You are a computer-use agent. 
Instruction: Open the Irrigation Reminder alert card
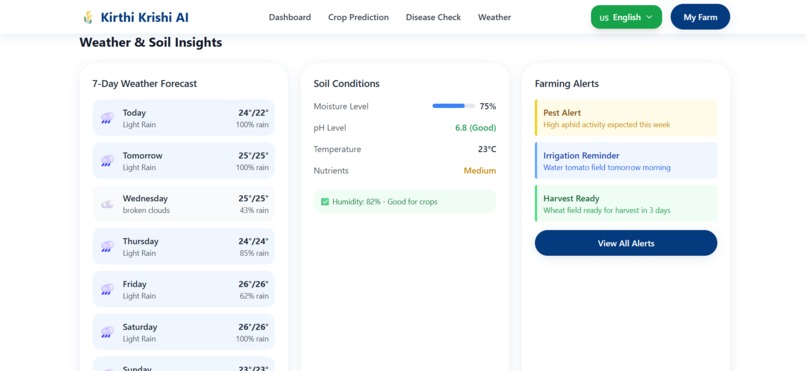tap(626, 160)
